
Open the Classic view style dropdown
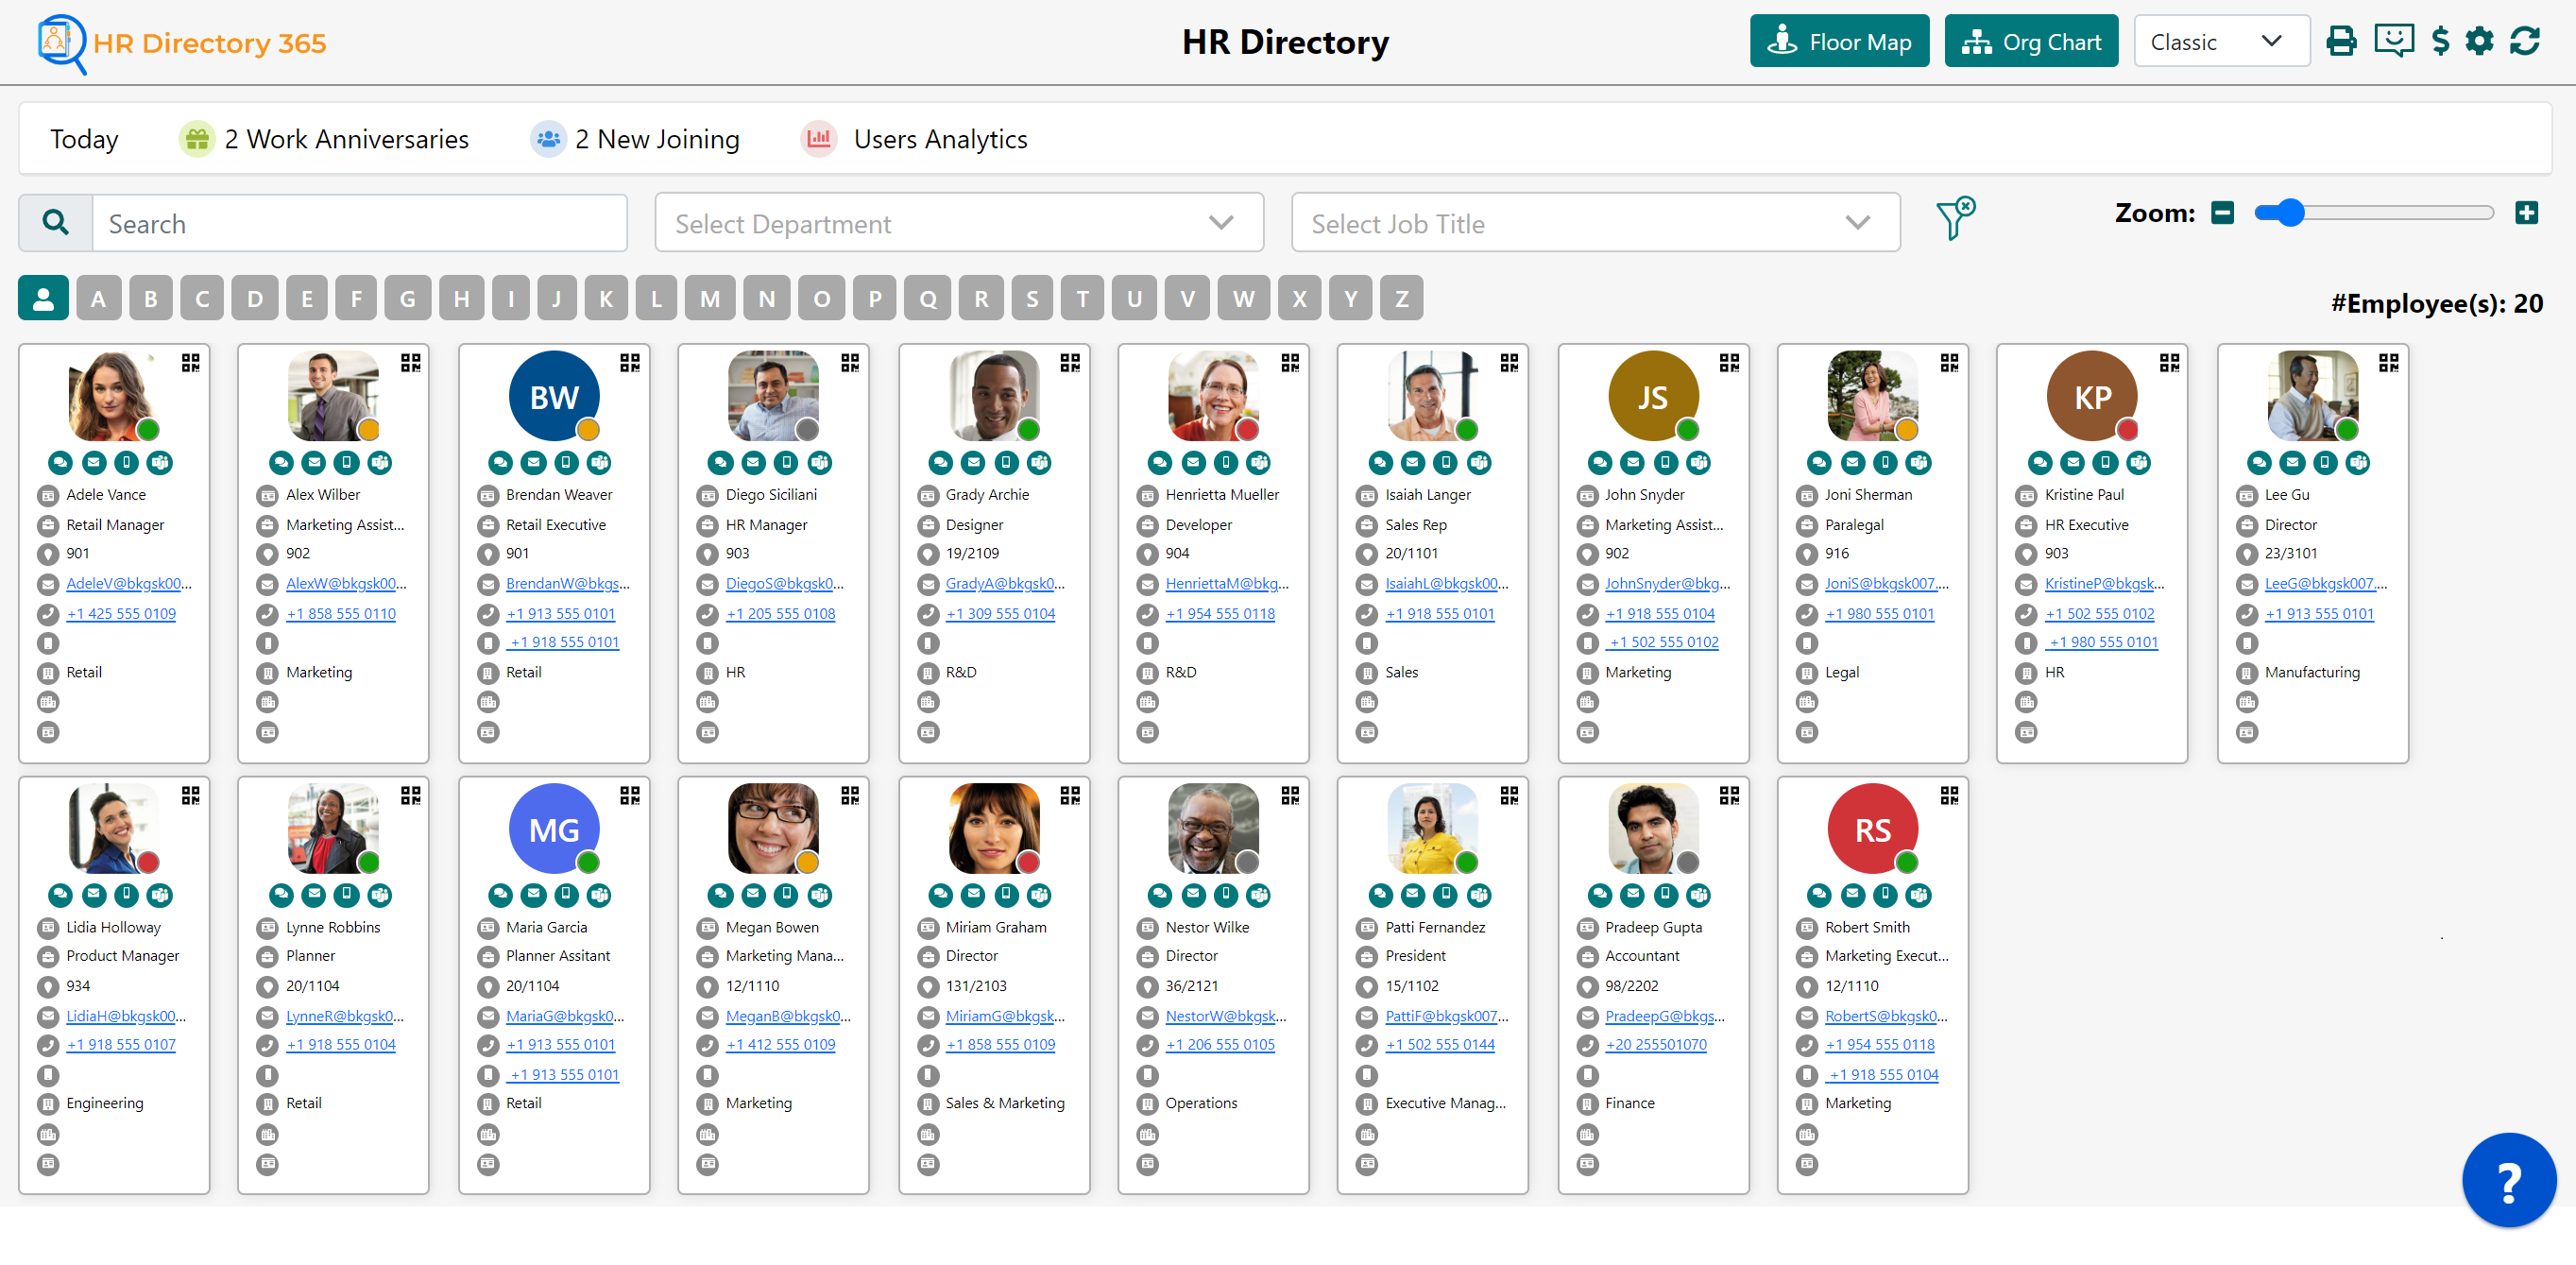[2221, 41]
